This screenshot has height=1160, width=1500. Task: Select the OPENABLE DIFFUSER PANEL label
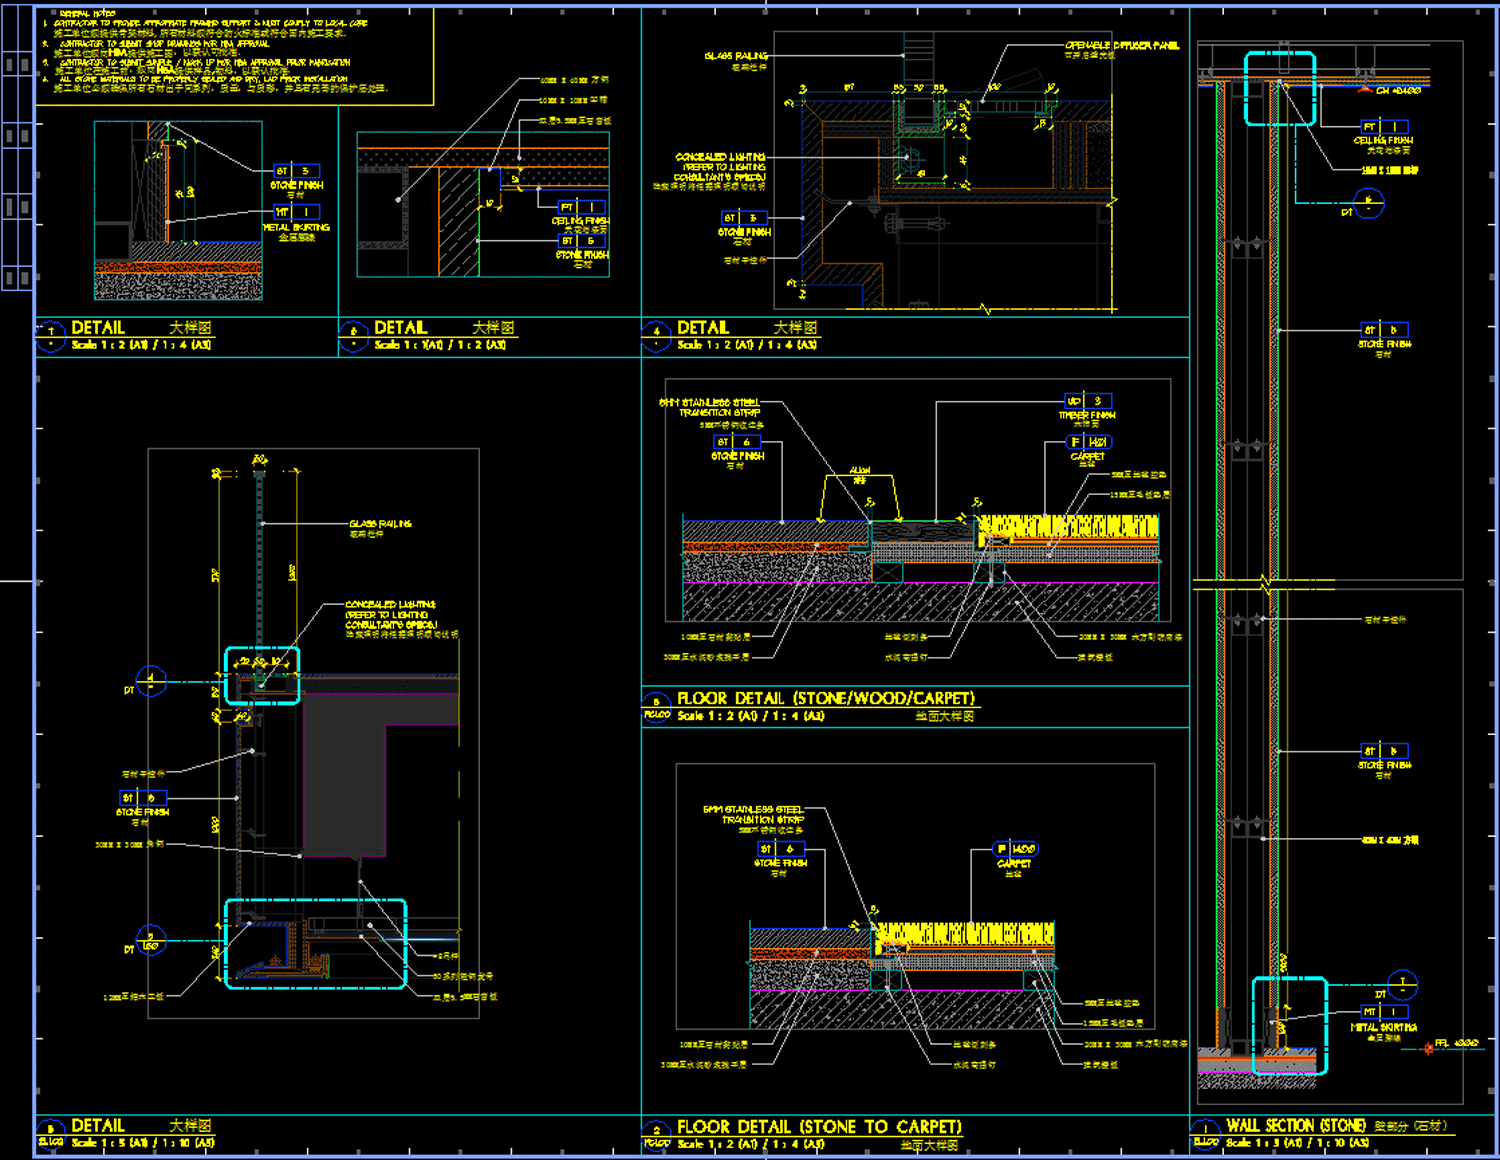[x=1121, y=46]
